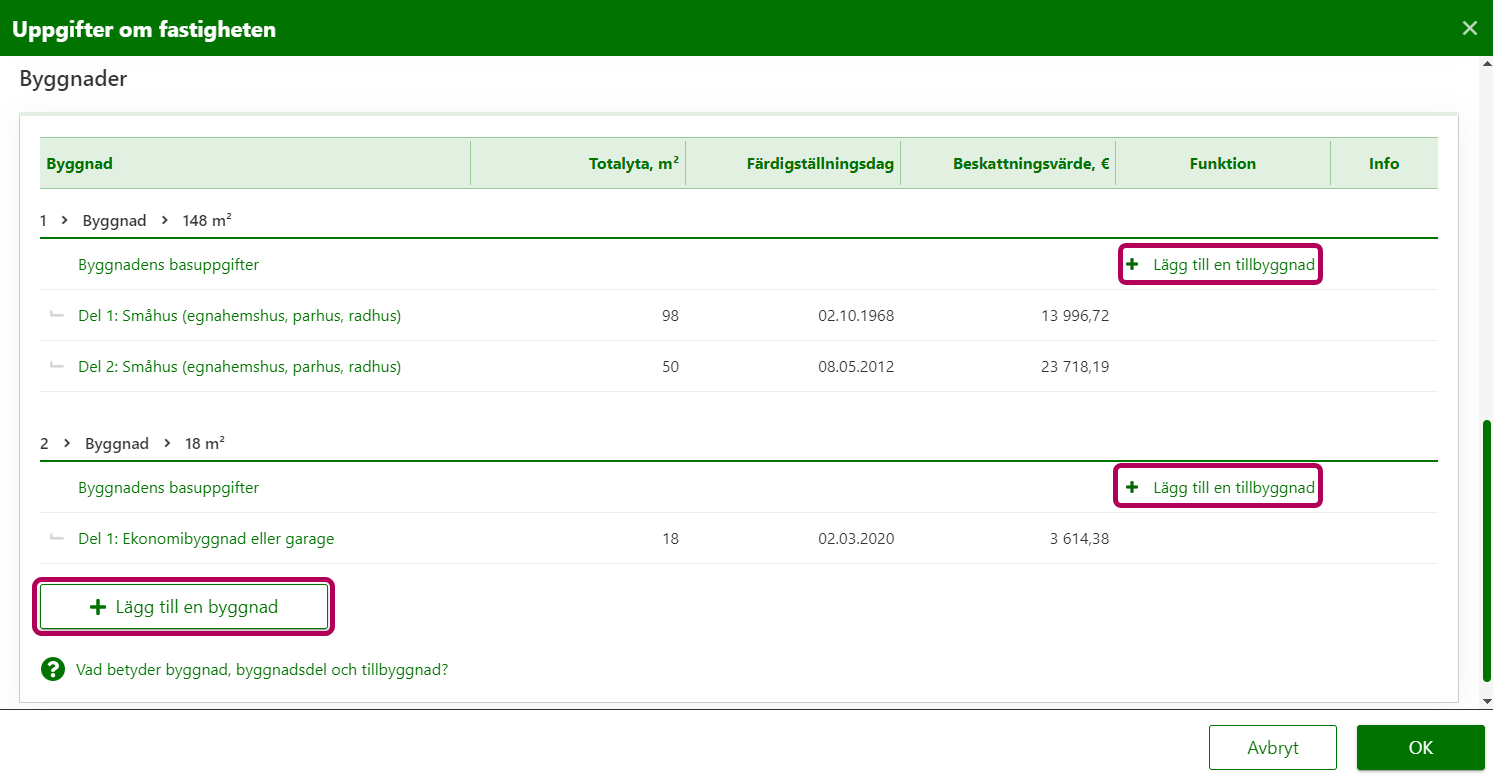Image resolution: width=1493 pixels, height=777 pixels.
Task: Close the Uppgifter om fastigheten dialog
Action: point(1469,28)
